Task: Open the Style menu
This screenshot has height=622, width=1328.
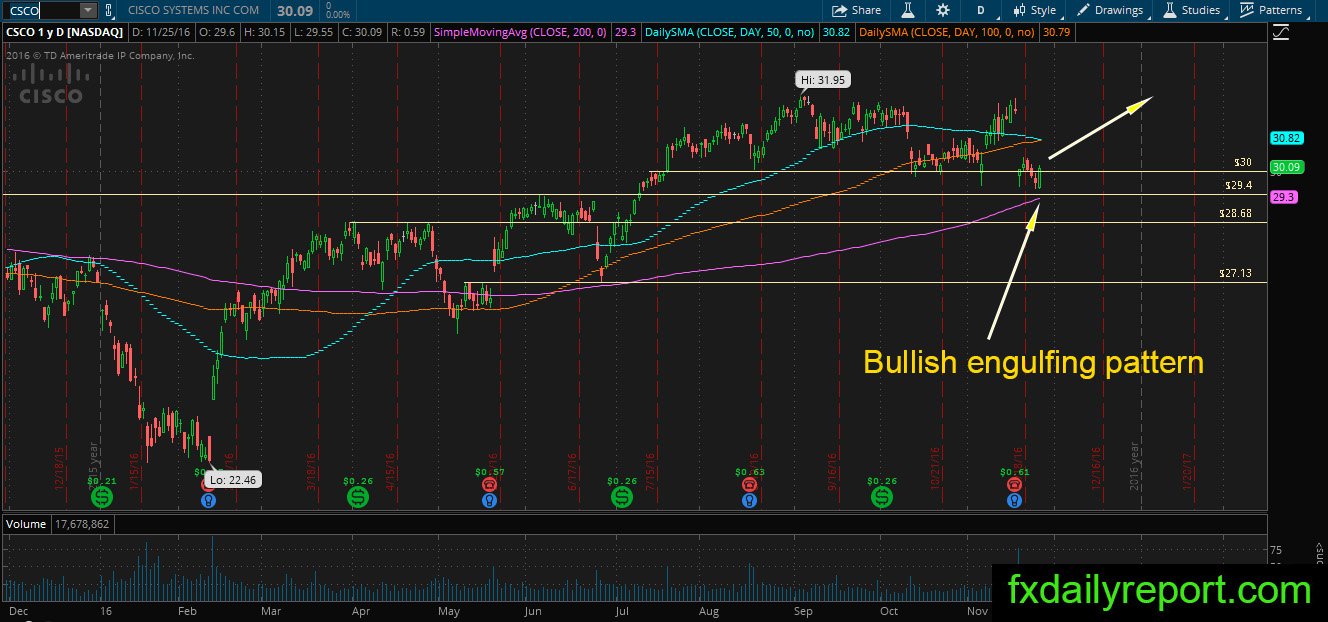Action: (1035, 10)
